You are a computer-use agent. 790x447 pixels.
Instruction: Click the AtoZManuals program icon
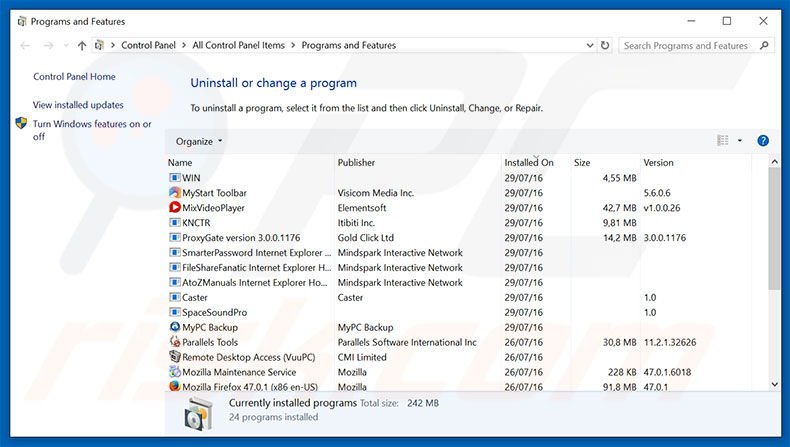(x=174, y=282)
